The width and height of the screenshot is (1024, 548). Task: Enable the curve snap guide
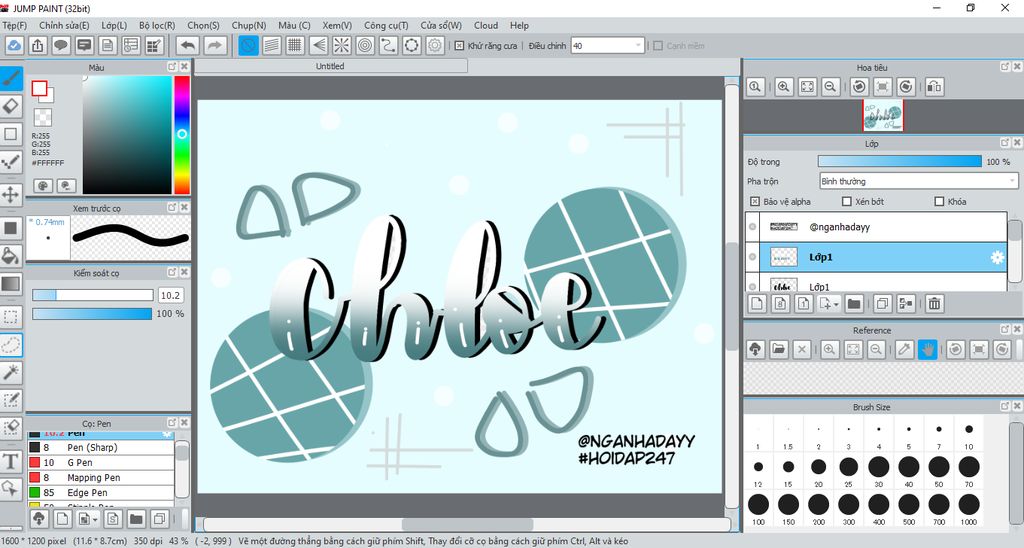pyautogui.click(x=388, y=46)
